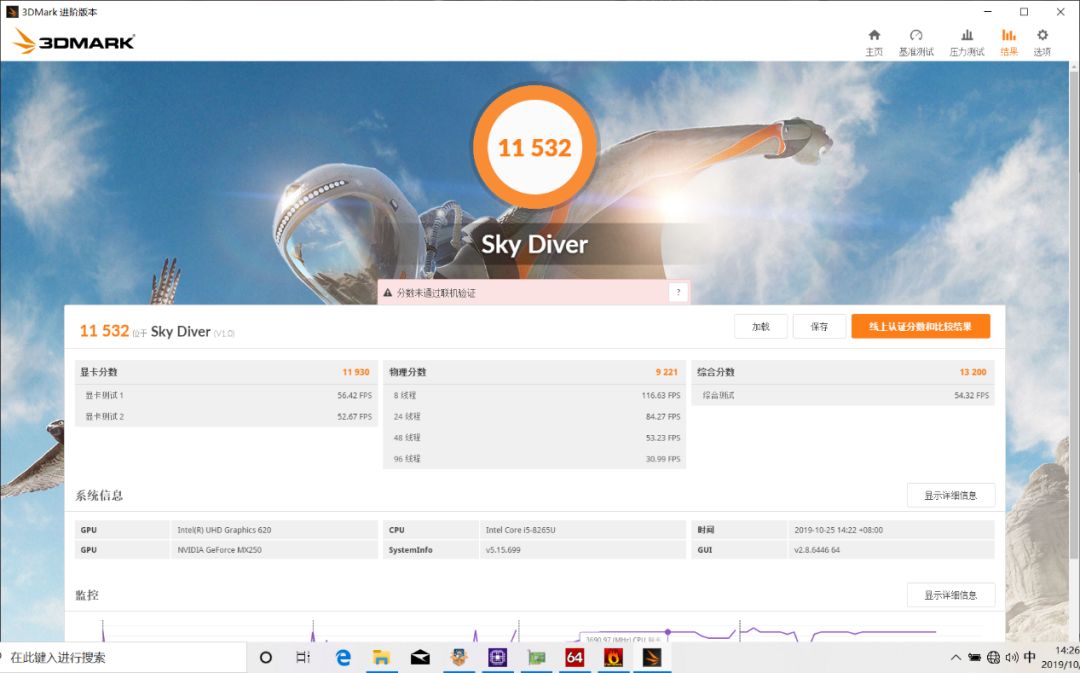Show detailed system information (显示详细信息)
This screenshot has height=673, width=1080.
point(950,495)
